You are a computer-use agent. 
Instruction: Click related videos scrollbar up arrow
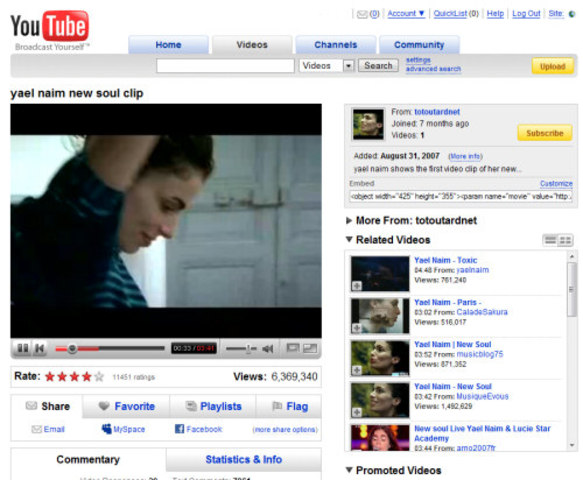[x=572, y=256]
